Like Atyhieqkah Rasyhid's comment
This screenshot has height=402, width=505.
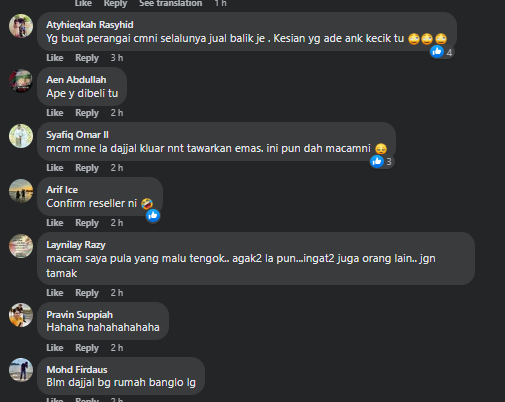[55, 58]
